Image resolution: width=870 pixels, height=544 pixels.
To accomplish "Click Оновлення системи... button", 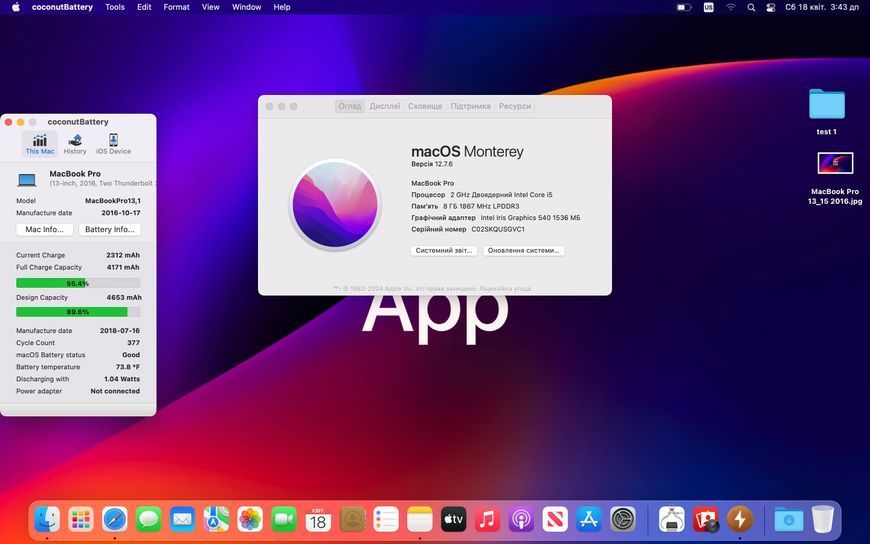I will 523,250.
